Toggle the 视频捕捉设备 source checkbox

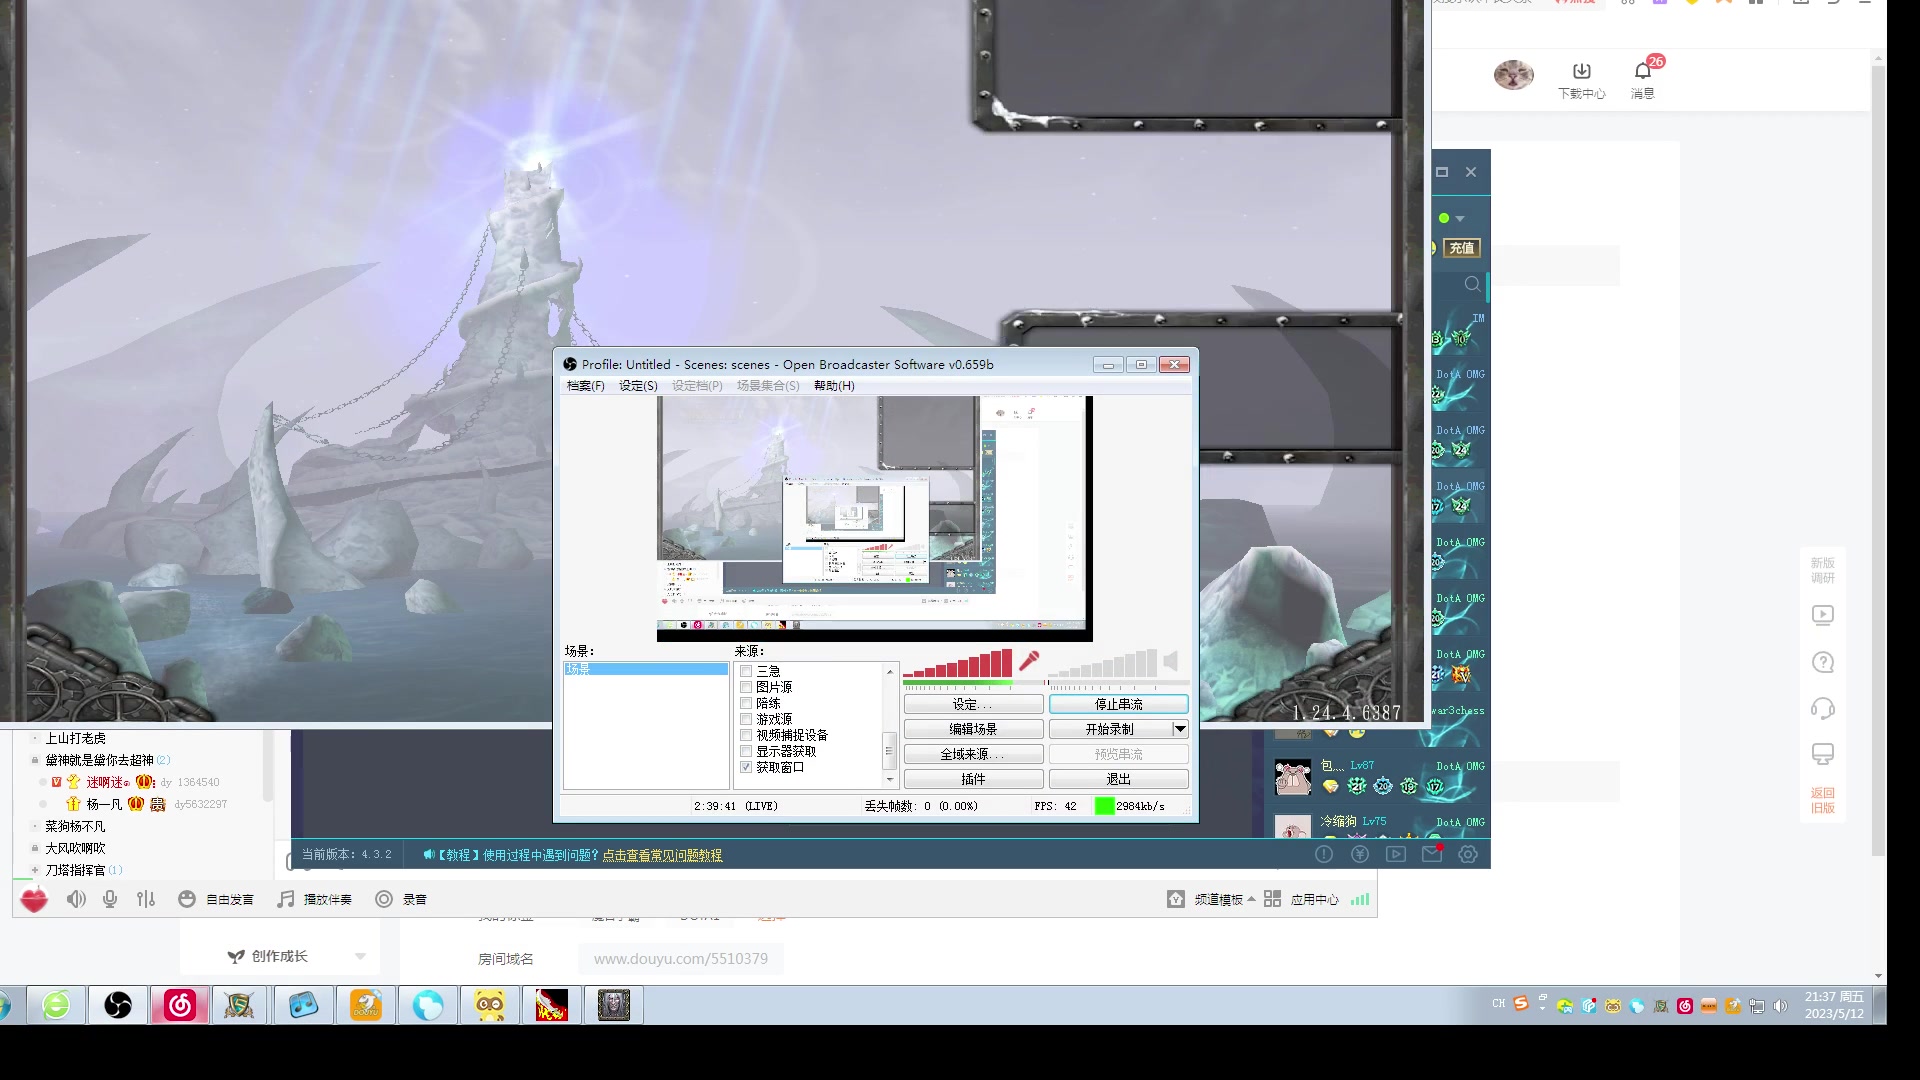pos(746,735)
